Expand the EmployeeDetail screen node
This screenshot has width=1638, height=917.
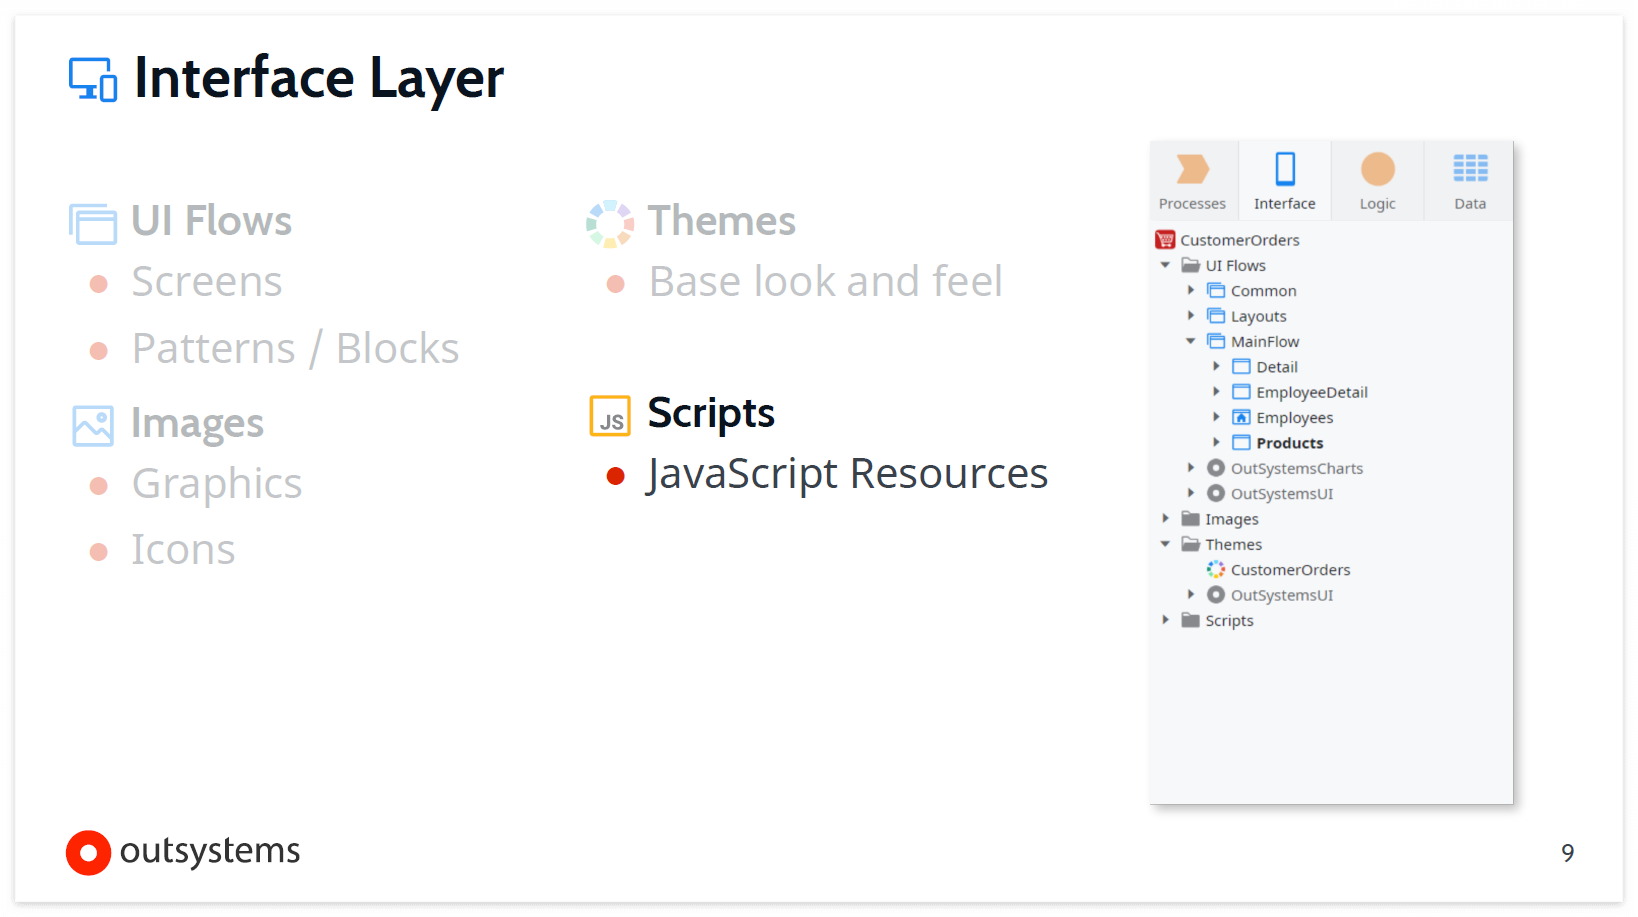(1216, 392)
